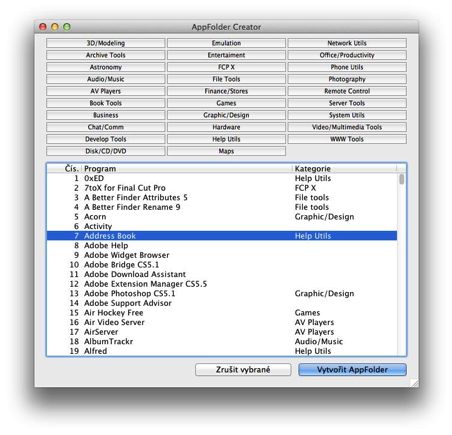Sort list by the Kategorie column header
This screenshot has height=435, width=452.
(345, 168)
